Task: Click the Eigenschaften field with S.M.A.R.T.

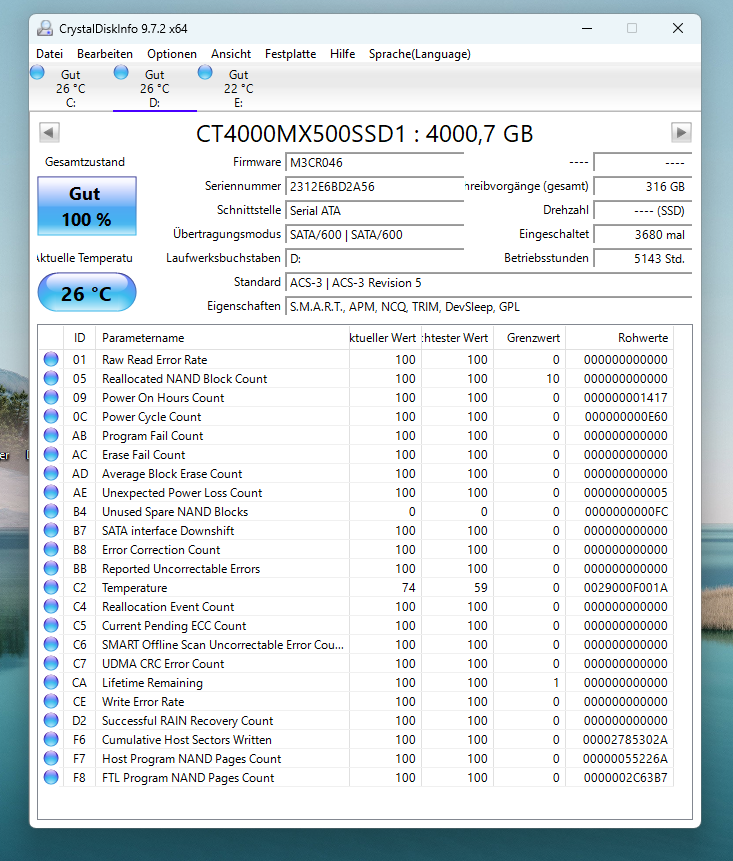Action: coord(489,307)
